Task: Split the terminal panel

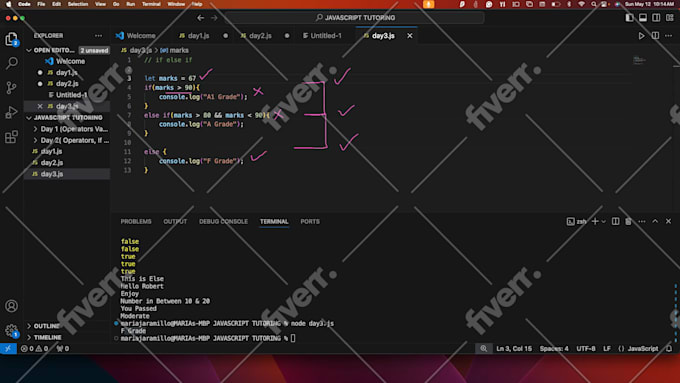Action: click(x=615, y=221)
